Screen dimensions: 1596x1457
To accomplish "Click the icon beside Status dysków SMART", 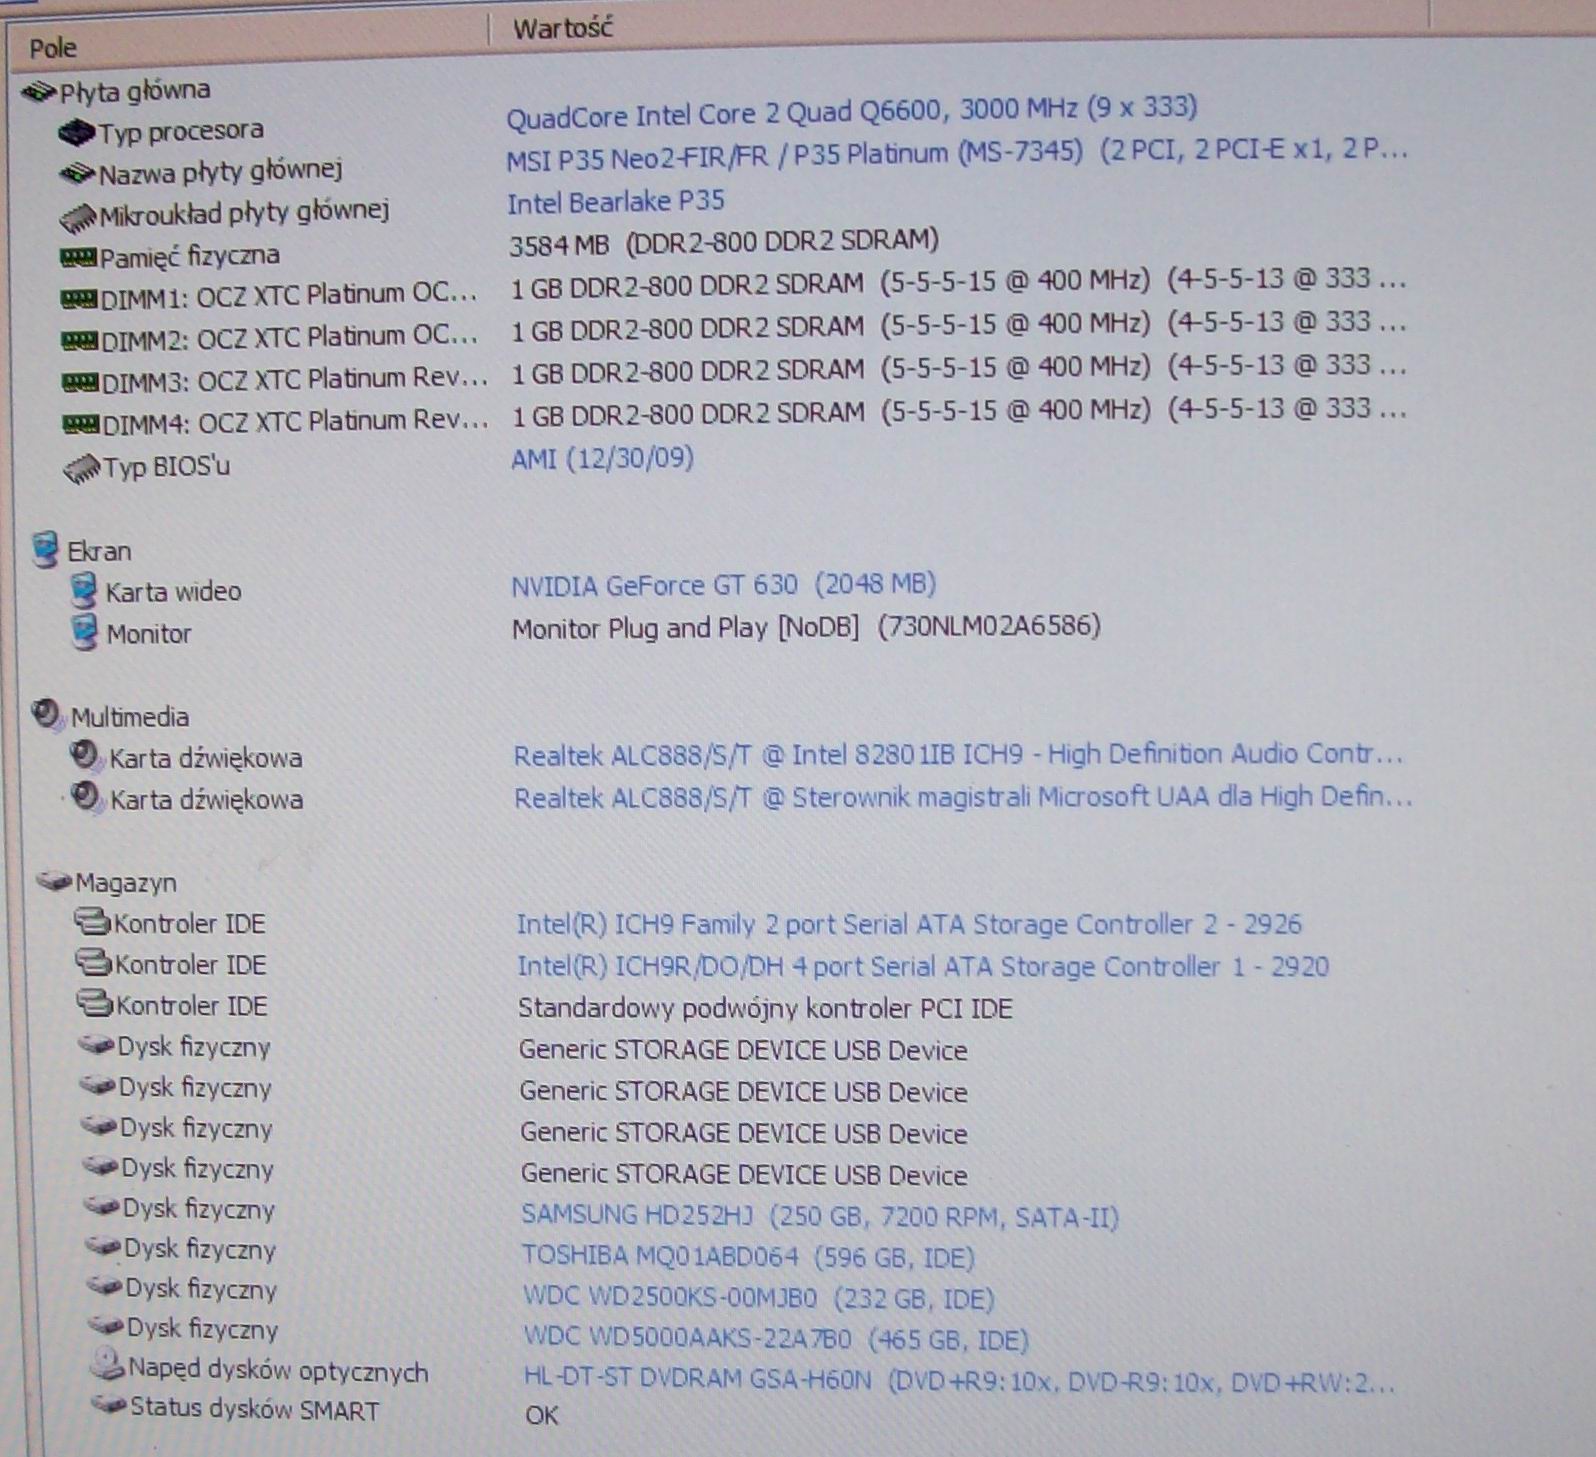I will (x=109, y=1405).
